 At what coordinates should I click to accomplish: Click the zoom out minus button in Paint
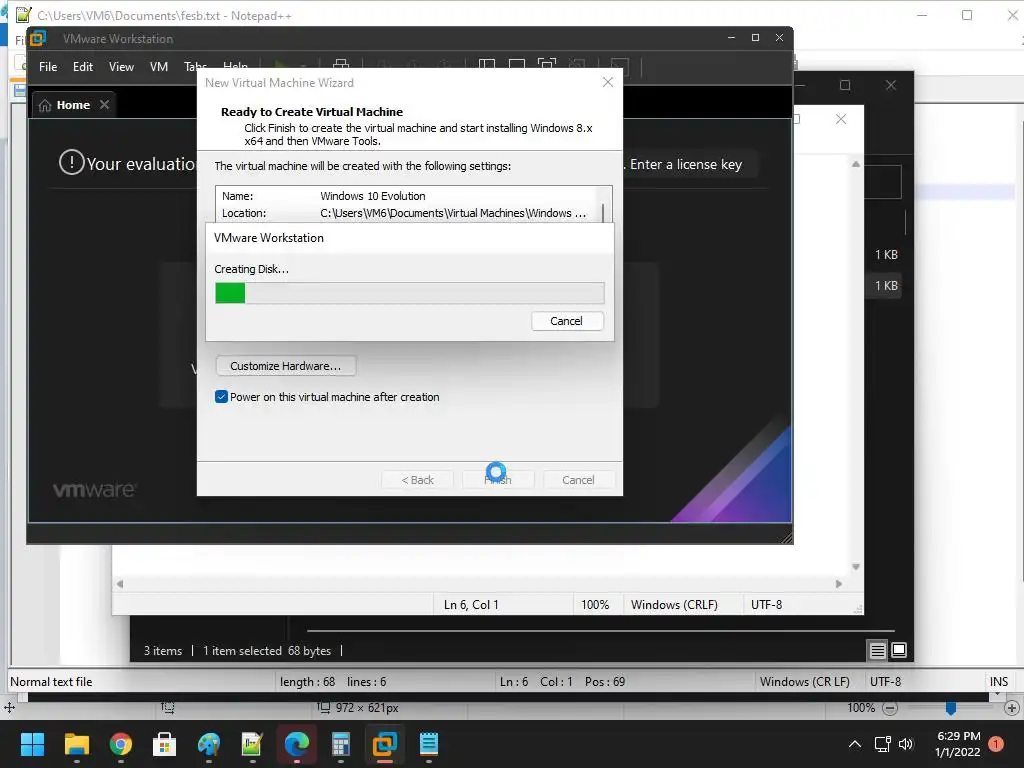click(x=889, y=708)
